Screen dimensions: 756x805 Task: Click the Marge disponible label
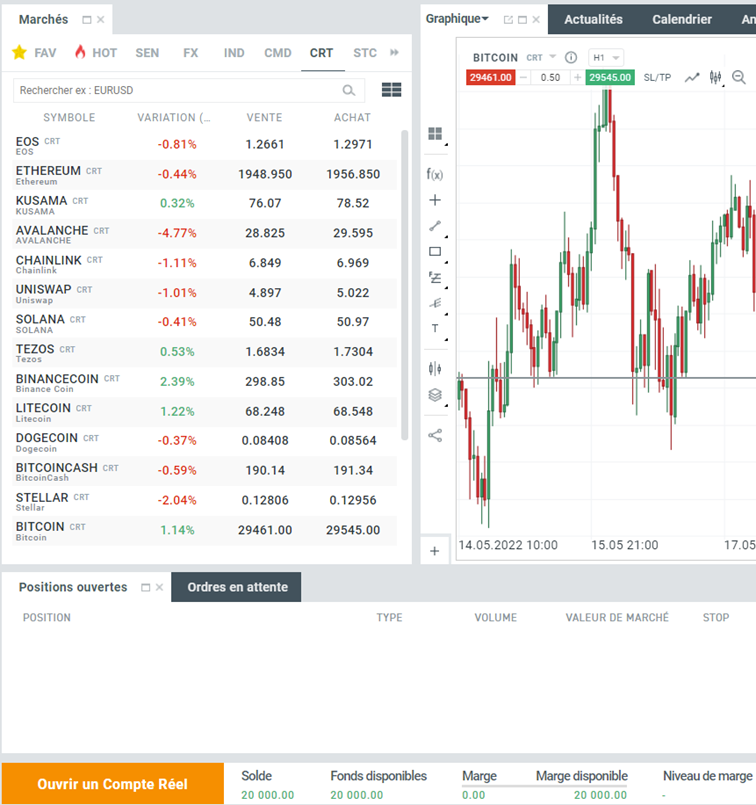(581, 776)
